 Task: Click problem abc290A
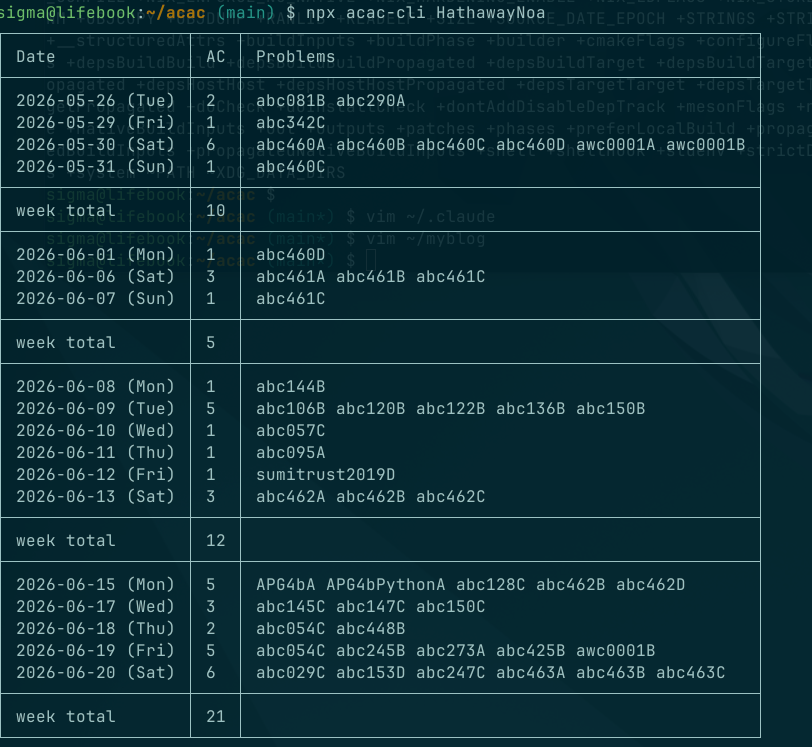tap(371, 100)
